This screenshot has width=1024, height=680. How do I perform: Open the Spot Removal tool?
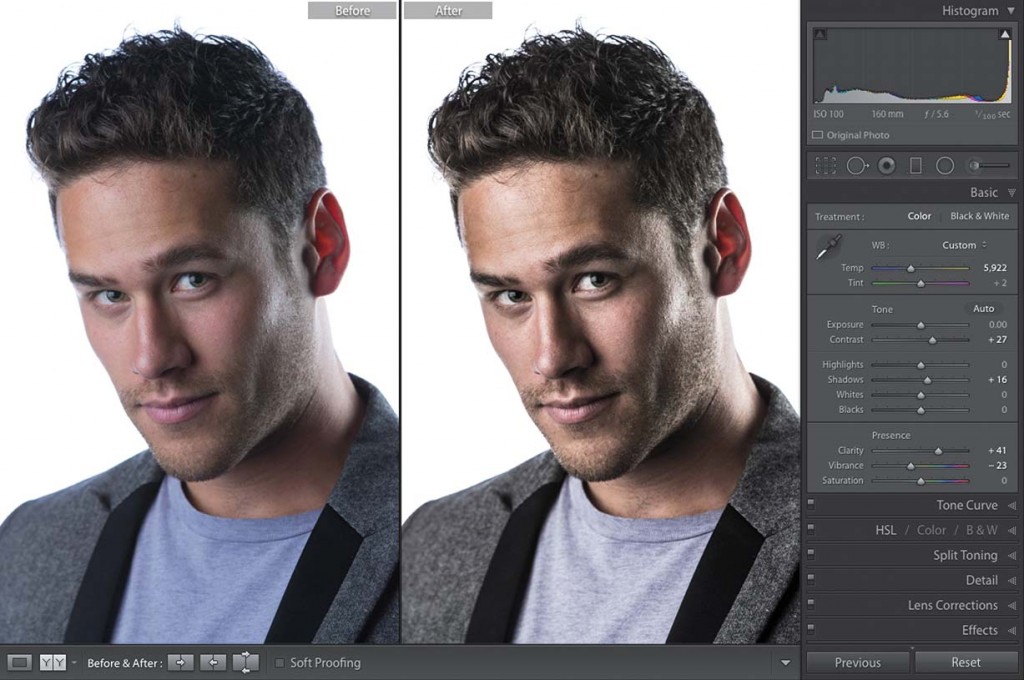tap(858, 165)
